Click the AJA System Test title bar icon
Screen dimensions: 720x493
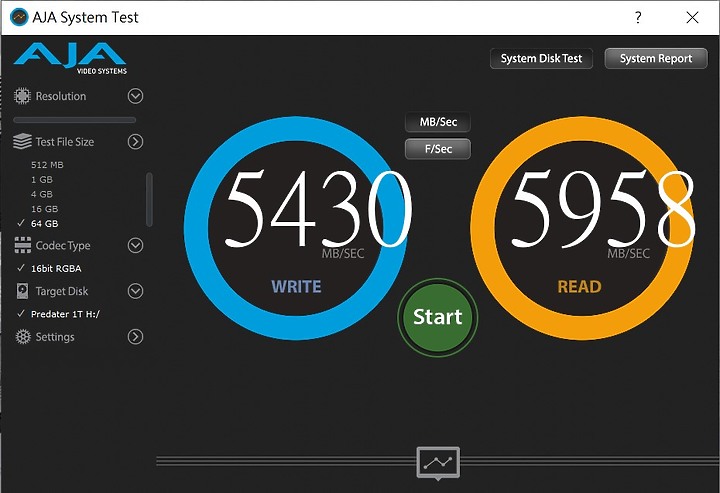19,17
